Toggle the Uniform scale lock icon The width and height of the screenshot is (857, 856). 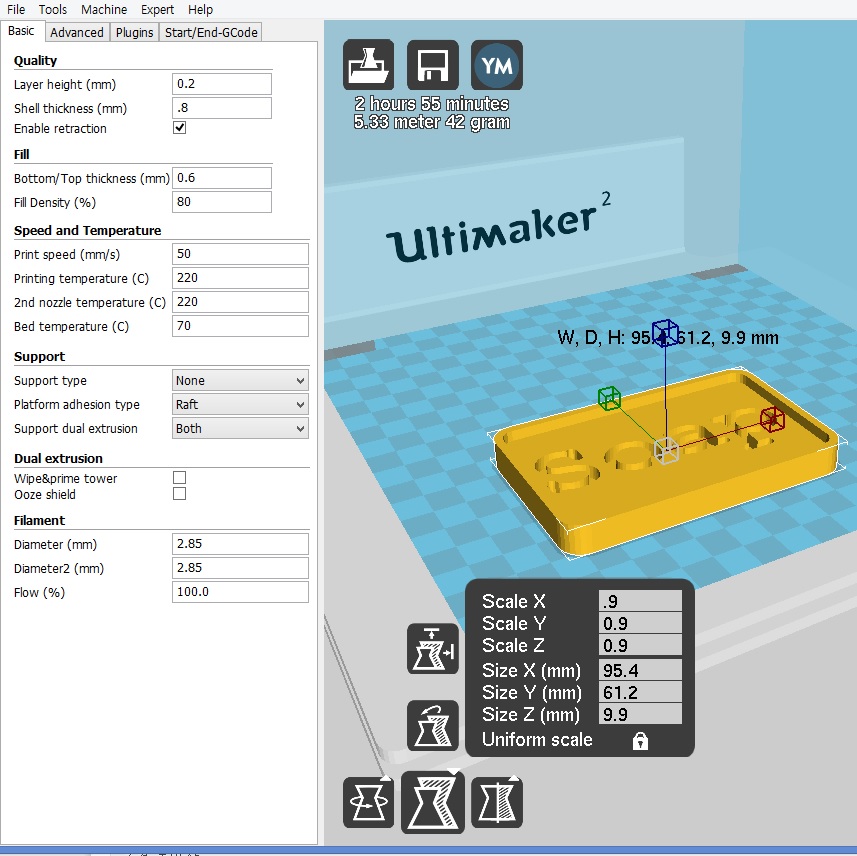click(x=640, y=741)
